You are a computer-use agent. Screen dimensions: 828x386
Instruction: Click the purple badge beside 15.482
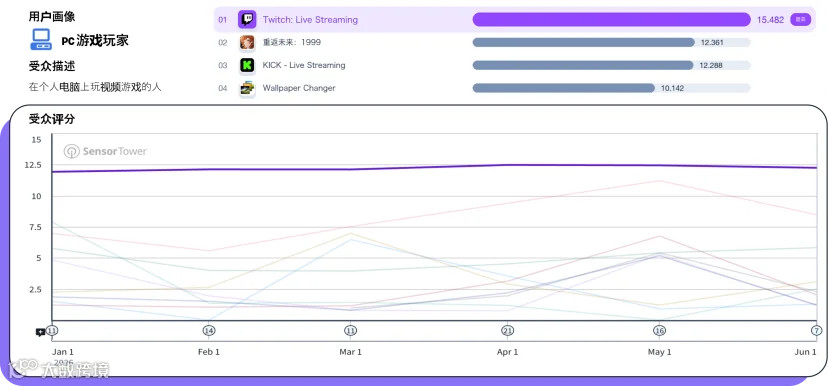click(801, 20)
